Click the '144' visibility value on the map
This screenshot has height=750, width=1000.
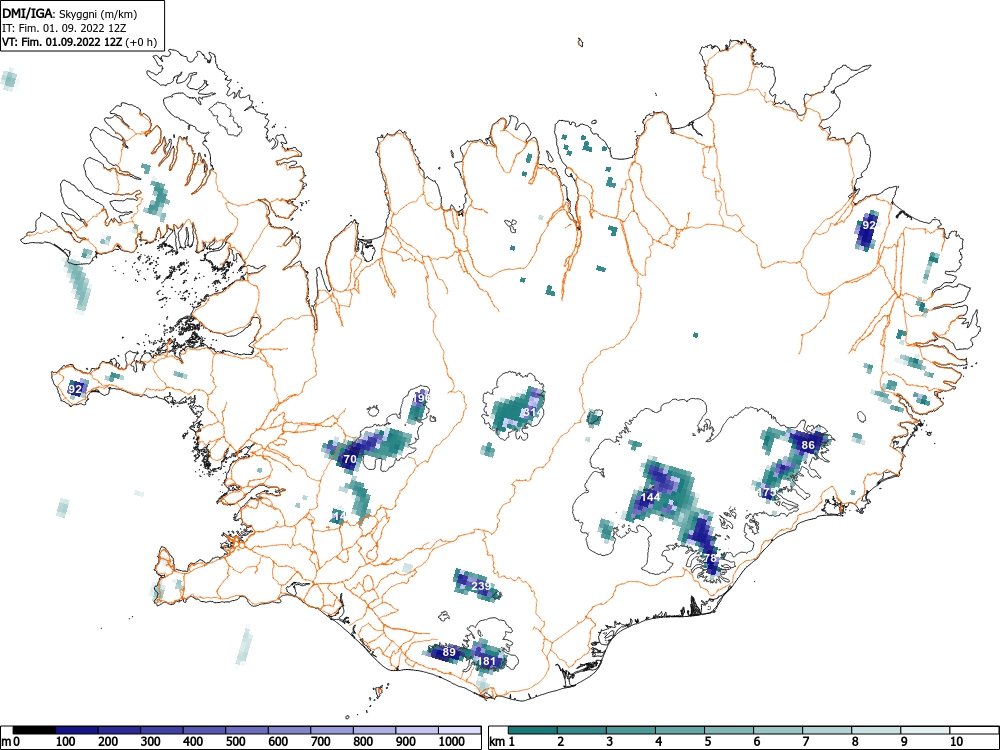[651, 497]
